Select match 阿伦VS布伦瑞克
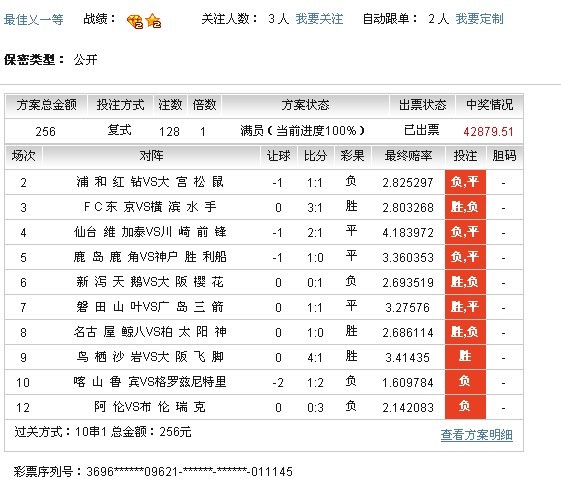 pos(150,407)
